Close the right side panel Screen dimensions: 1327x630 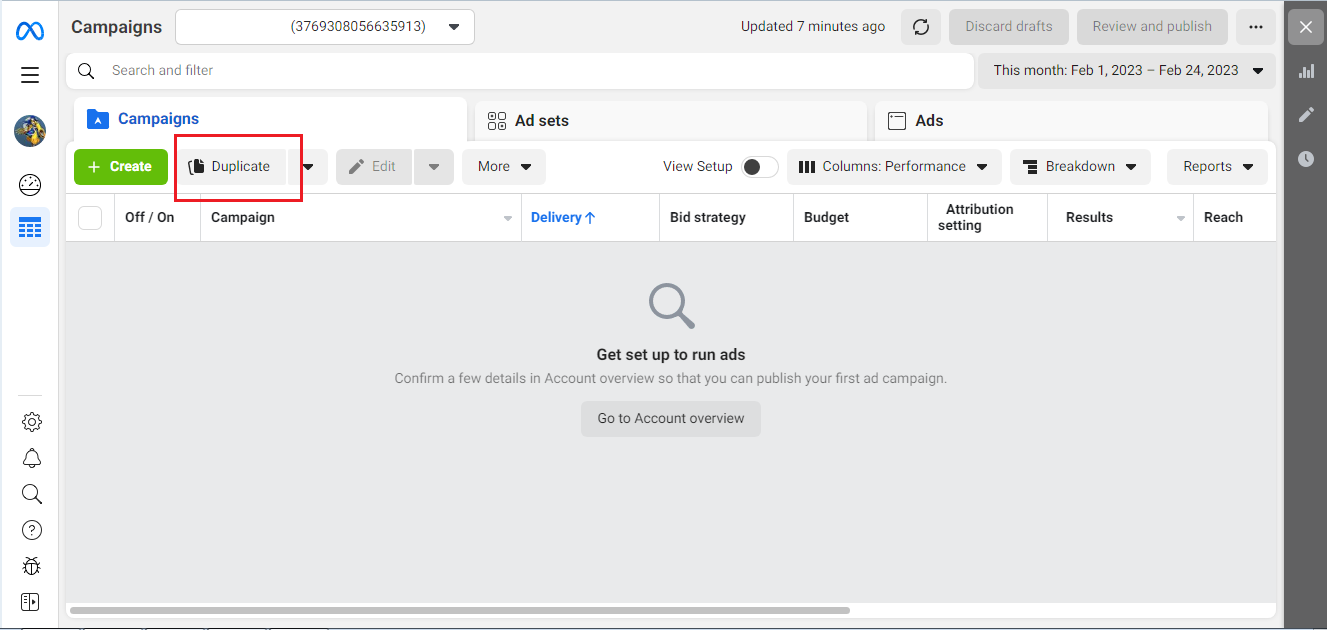[1306, 27]
